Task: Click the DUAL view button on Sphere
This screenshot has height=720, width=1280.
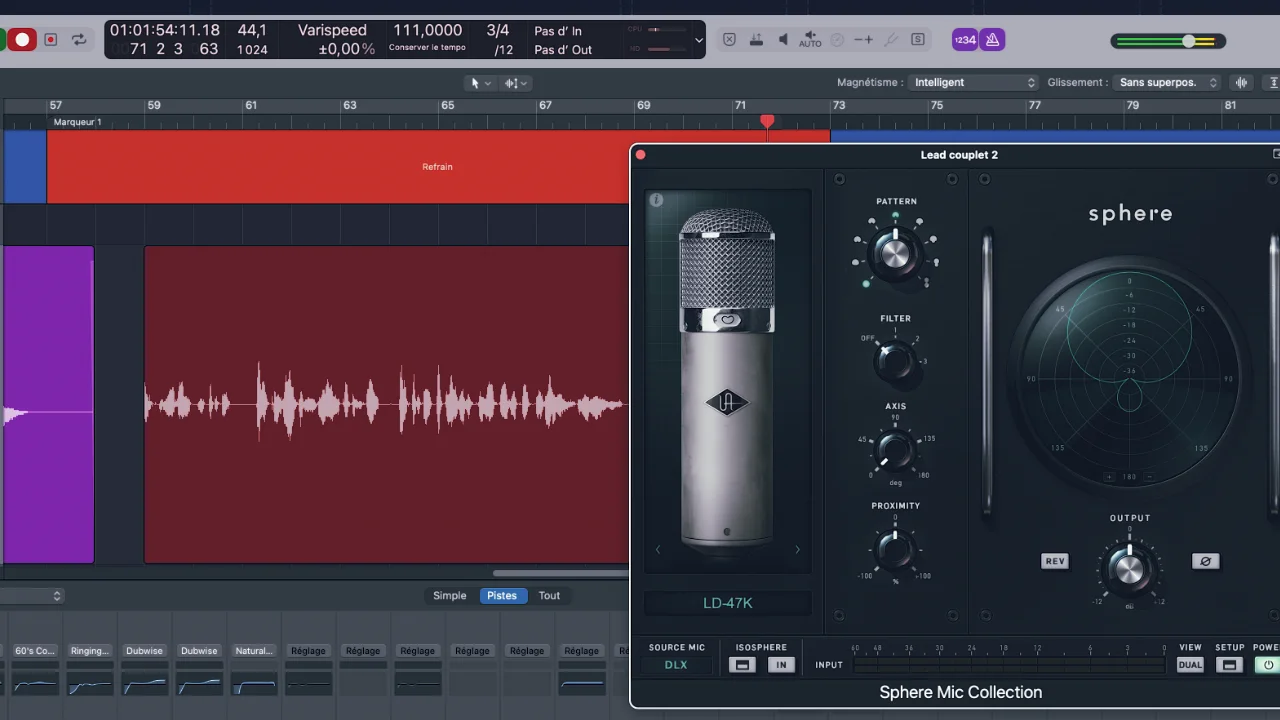Action: [1189, 665]
